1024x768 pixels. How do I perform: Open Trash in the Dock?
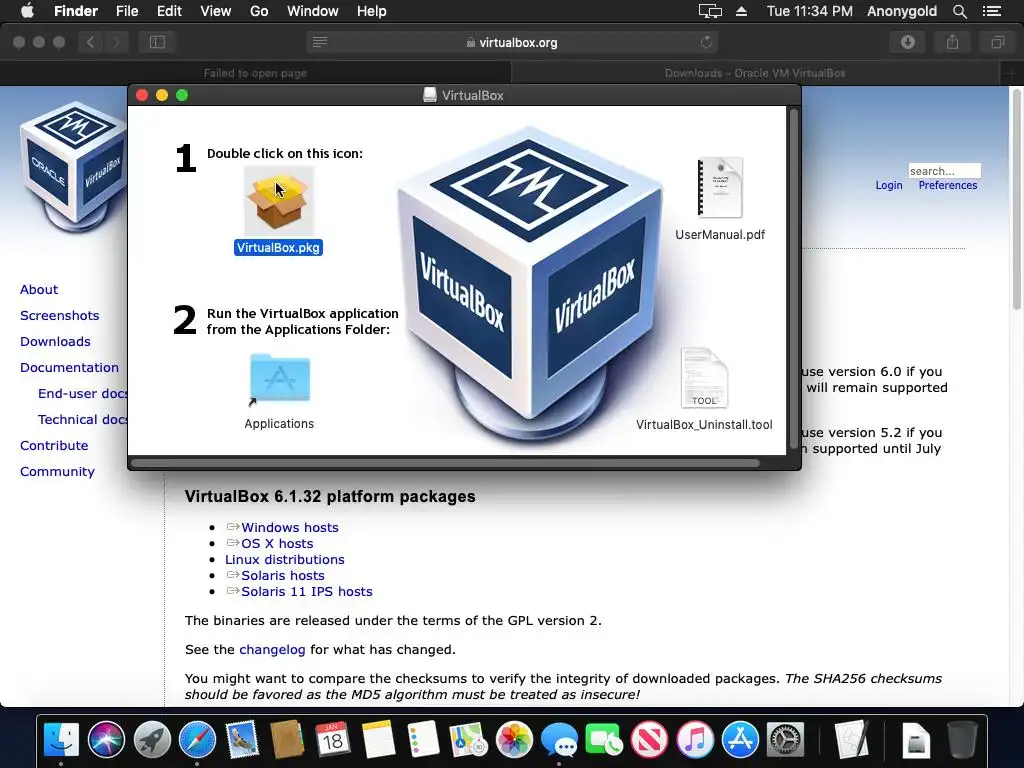962,739
